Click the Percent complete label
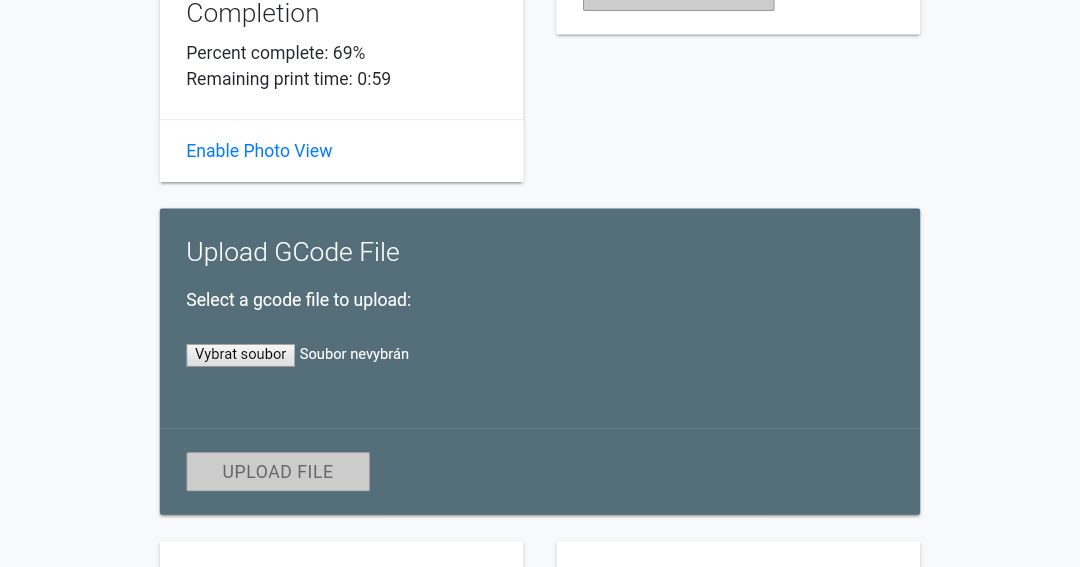1080x567 pixels. point(257,53)
